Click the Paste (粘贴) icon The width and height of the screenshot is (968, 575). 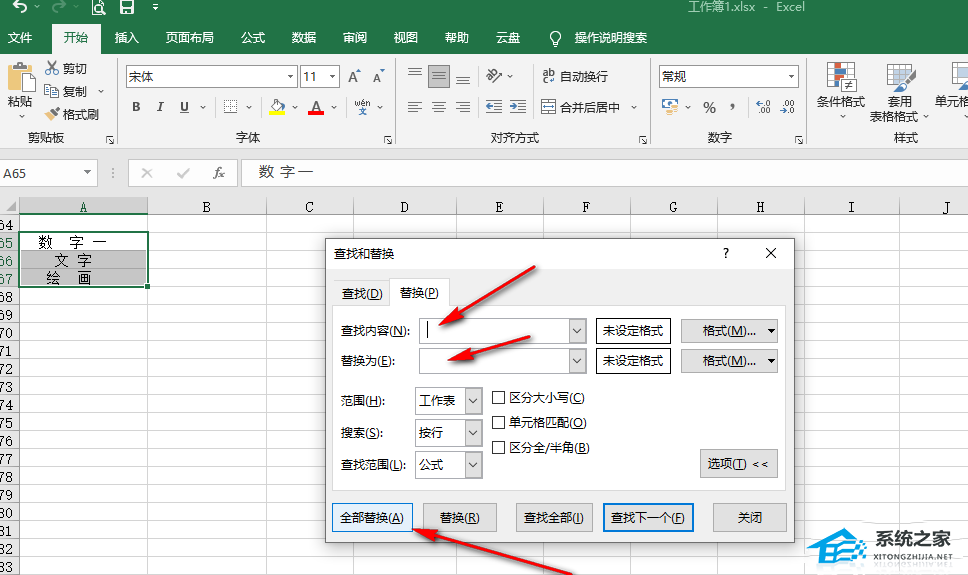point(20,79)
